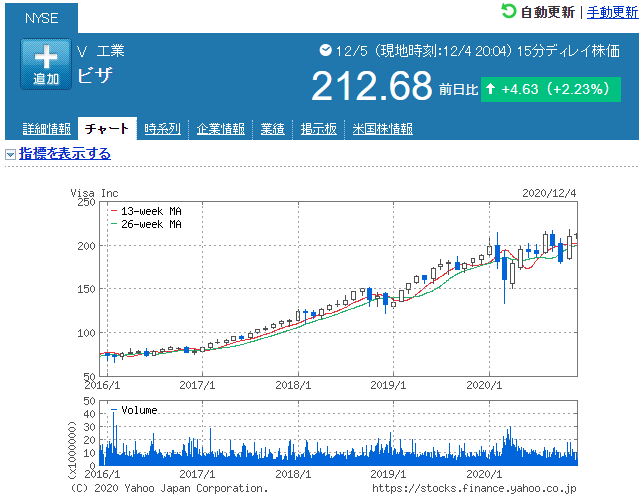This screenshot has width=643, height=501.
Task: Select 自動更新 auto refresh text
Action: [x=547, y=12]
